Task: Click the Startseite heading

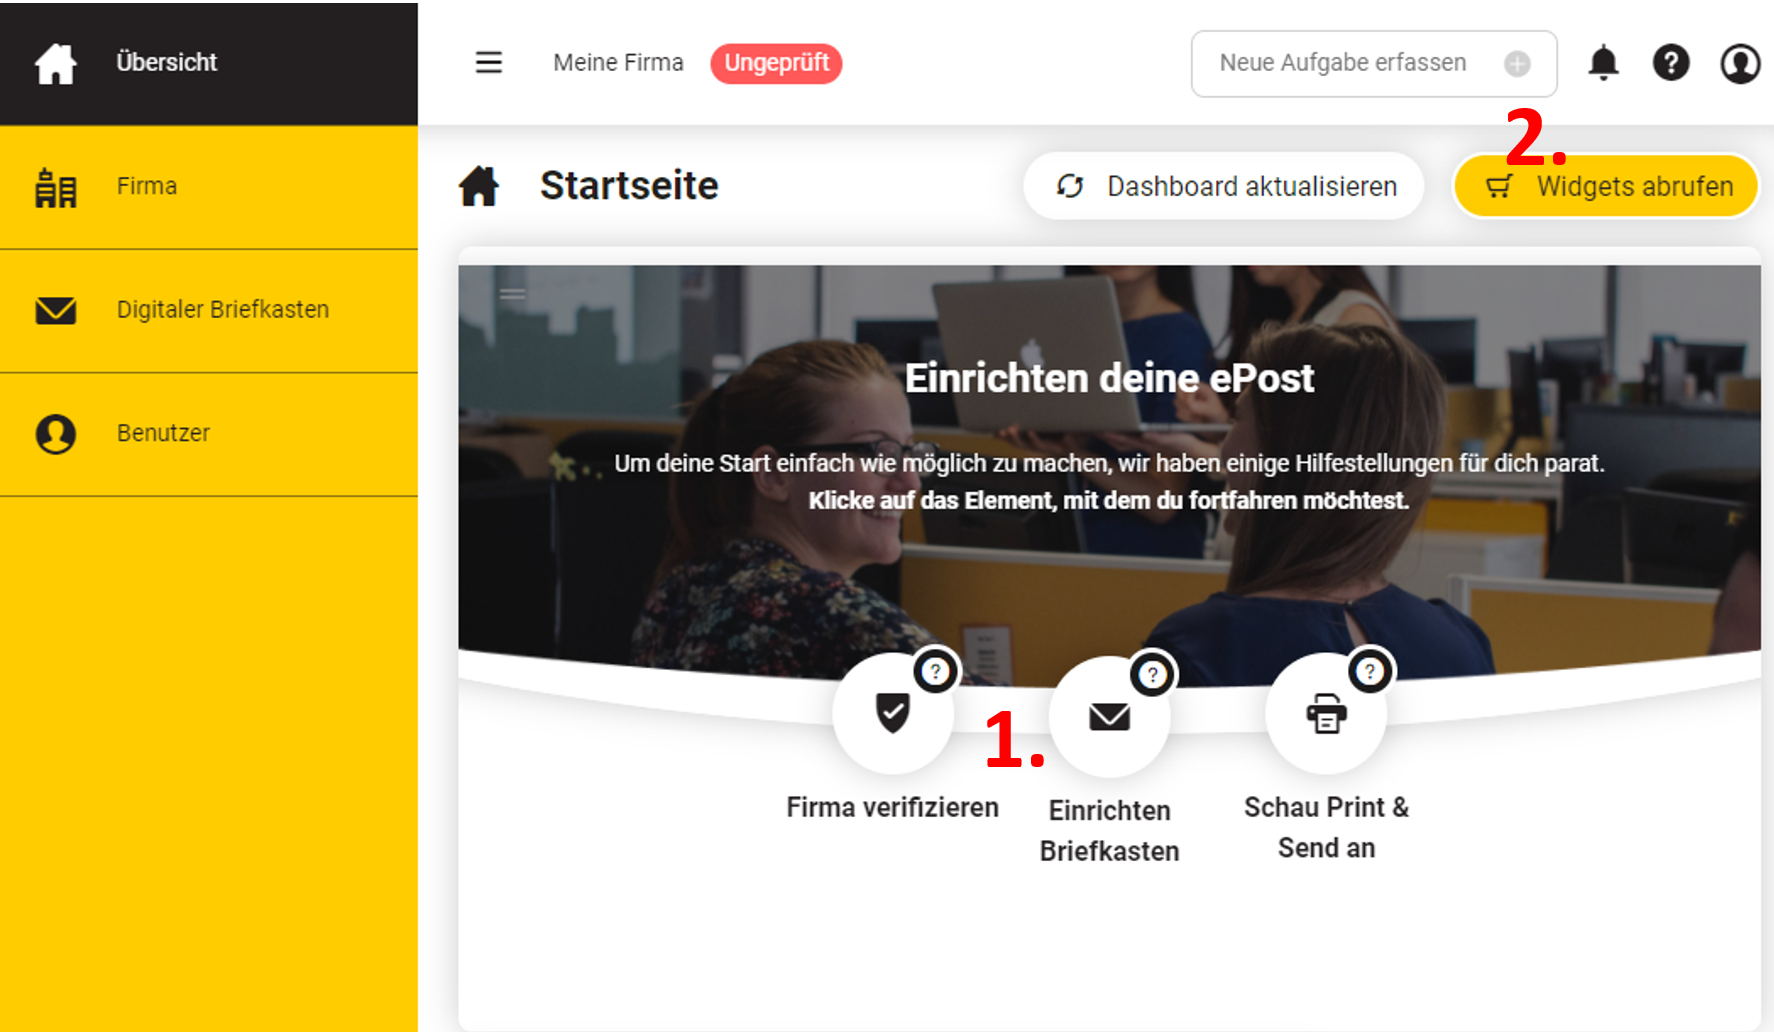Action: (629, 186)
